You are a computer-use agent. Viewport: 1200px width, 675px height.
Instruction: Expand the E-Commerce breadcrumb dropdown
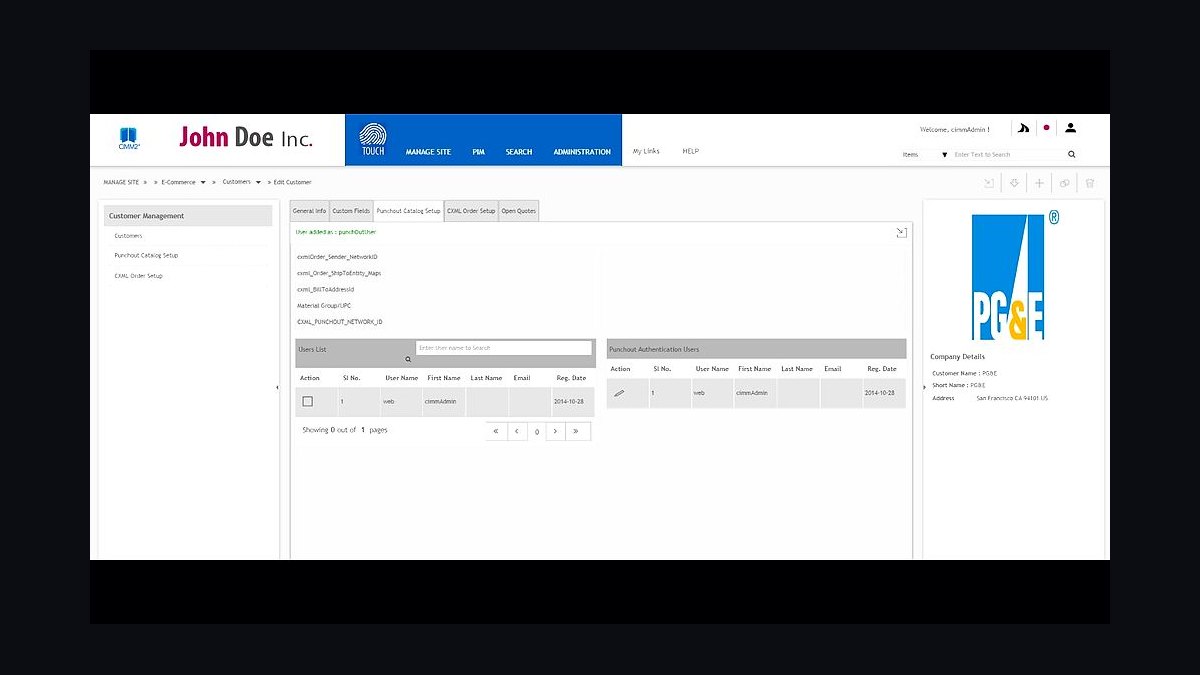tap(203, 182)
